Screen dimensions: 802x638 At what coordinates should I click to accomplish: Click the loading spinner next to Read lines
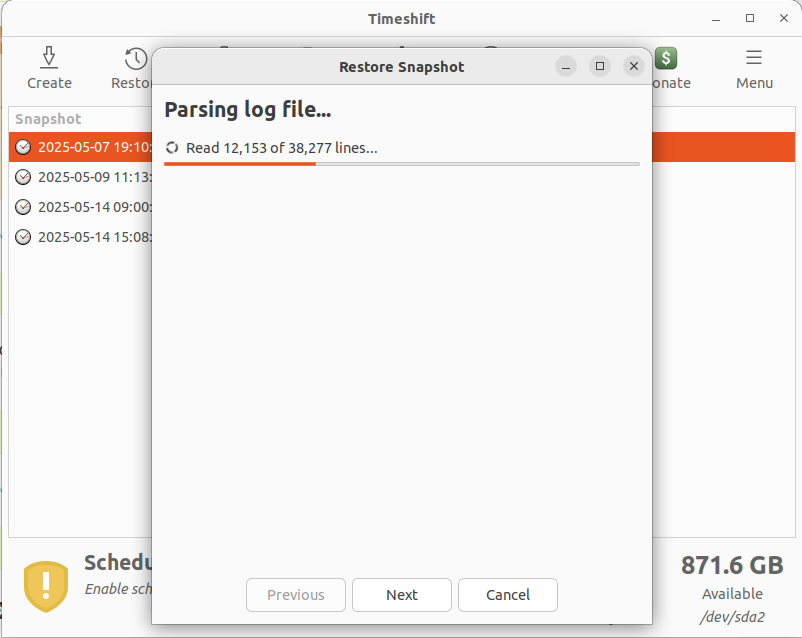(x=172, y=148)
